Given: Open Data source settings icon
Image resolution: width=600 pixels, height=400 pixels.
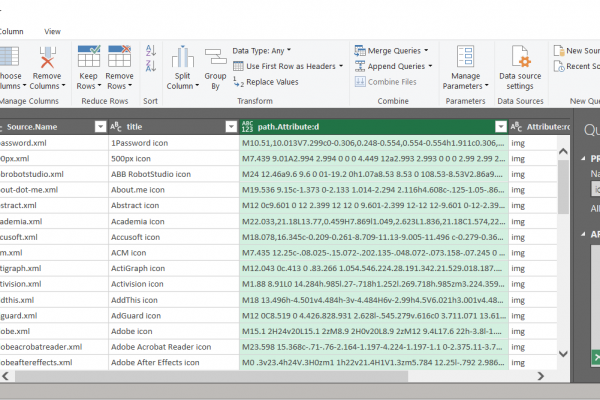Looking at the screenshot, I should pos(521,57).
